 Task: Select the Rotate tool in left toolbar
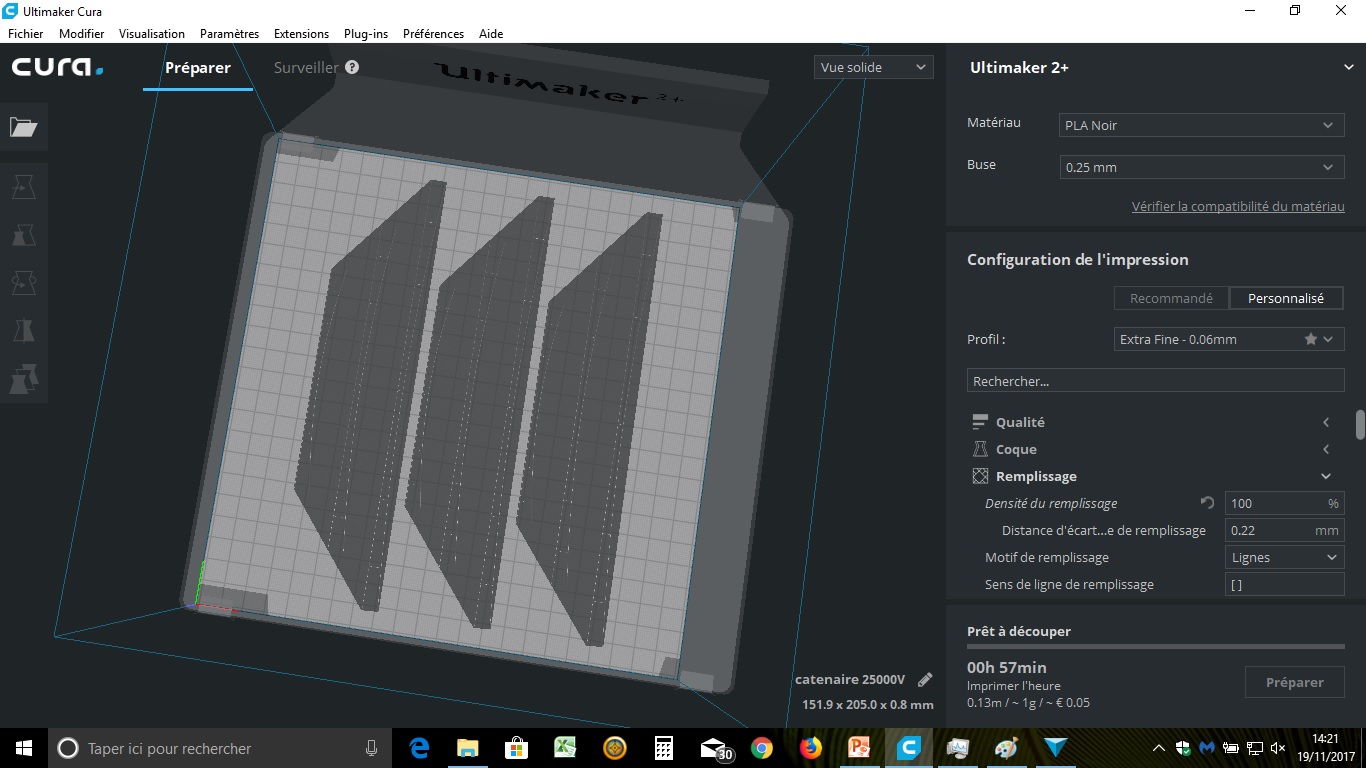point(23,283)
